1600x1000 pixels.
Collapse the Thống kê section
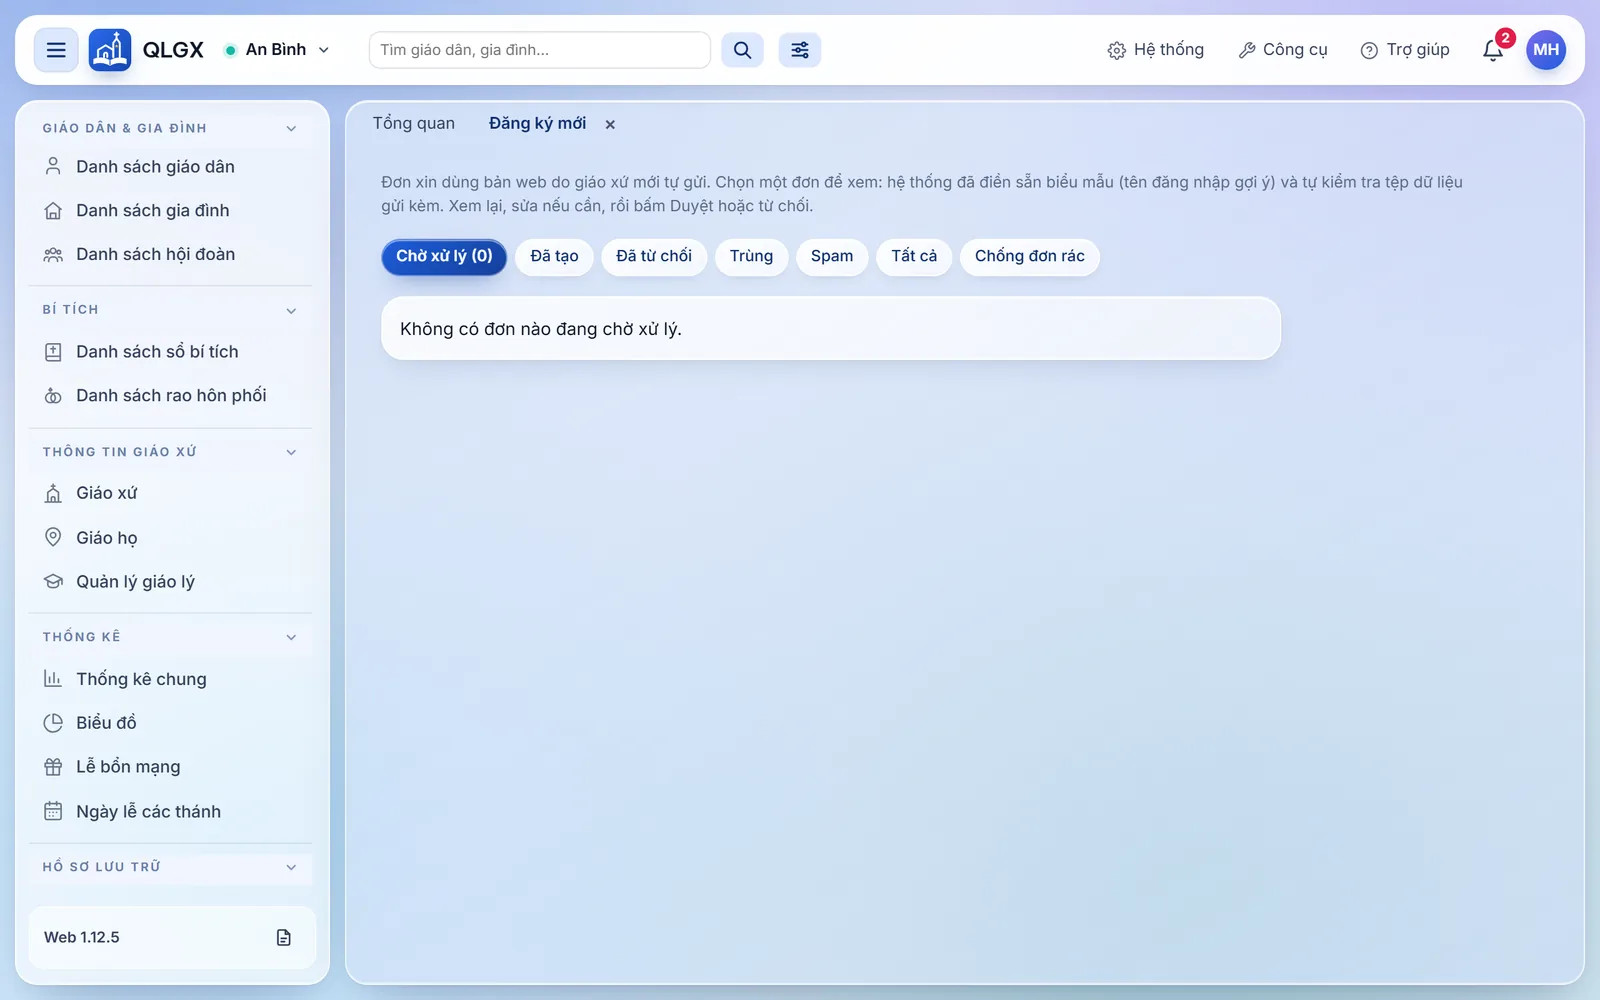coord(291,637)
